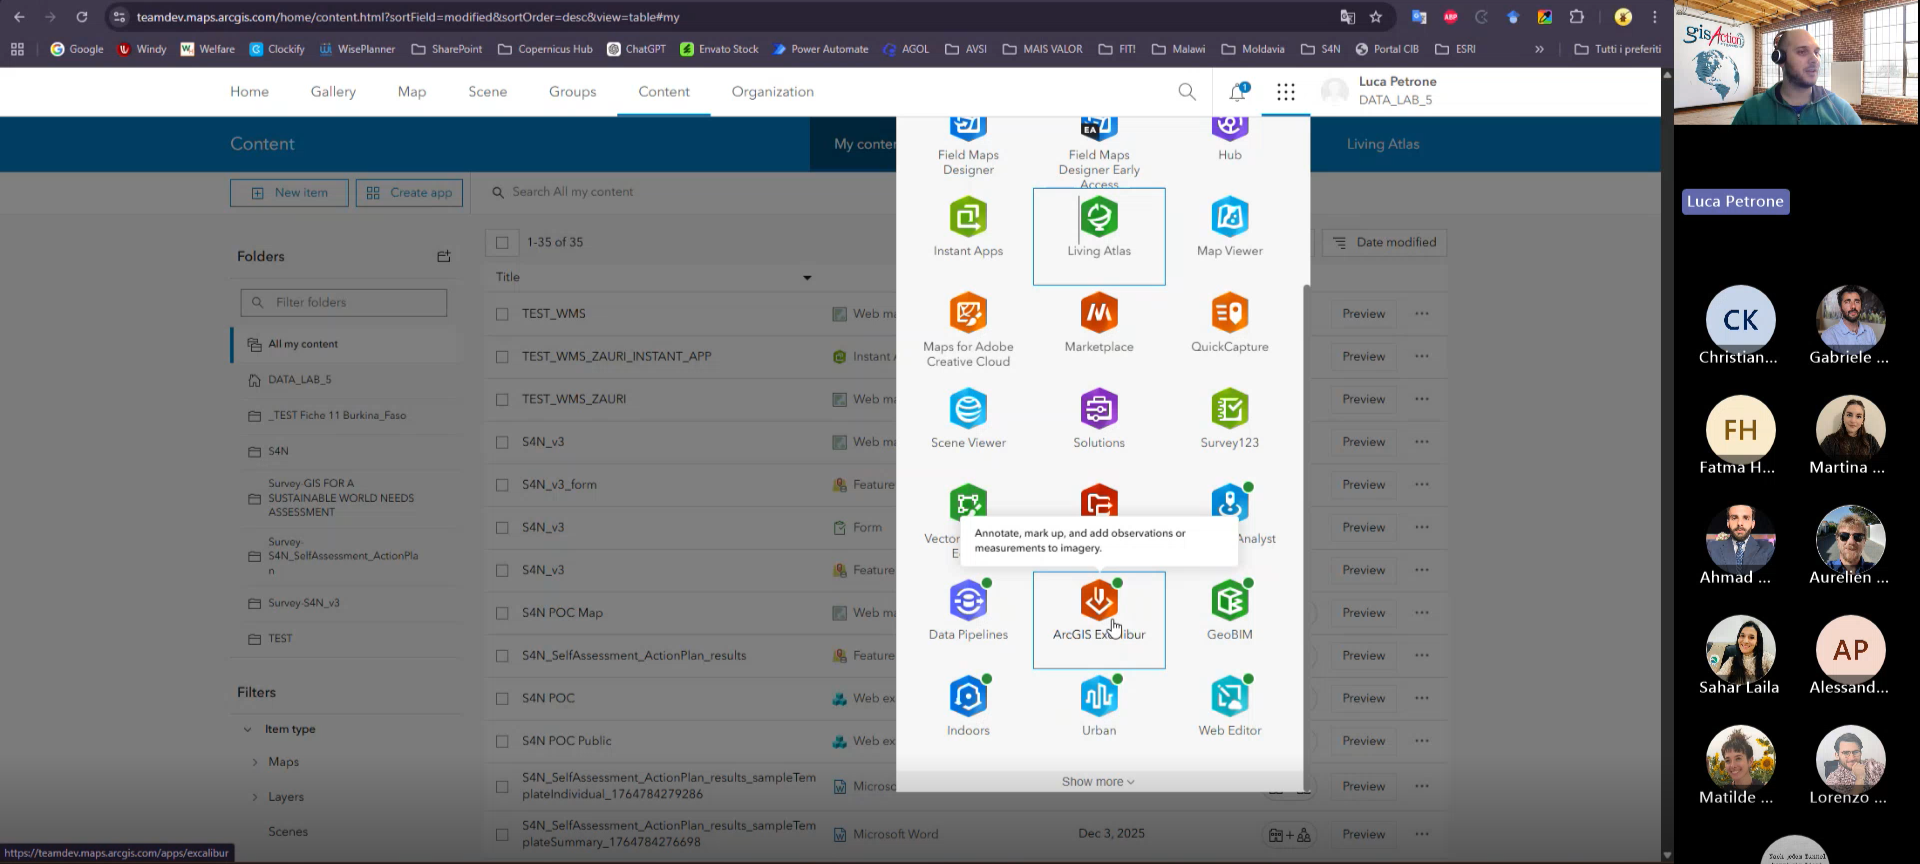The width and height of the screenshot is (1920, 864).
Task: Open Scene Viewer app
Action: click(968, 419)
